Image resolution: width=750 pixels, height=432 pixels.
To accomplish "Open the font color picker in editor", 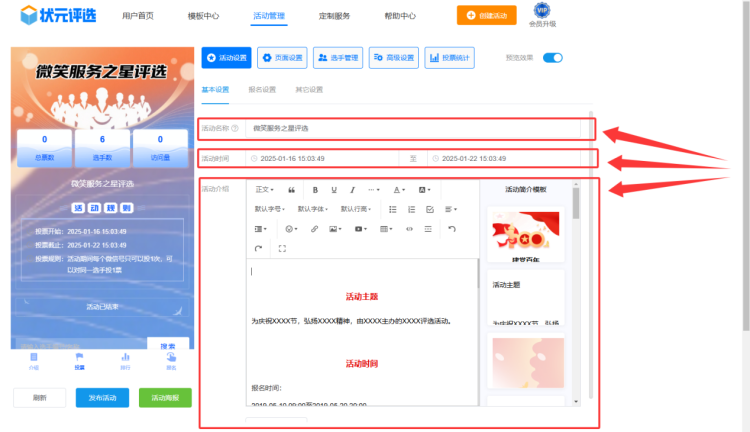I will [399, 190].
